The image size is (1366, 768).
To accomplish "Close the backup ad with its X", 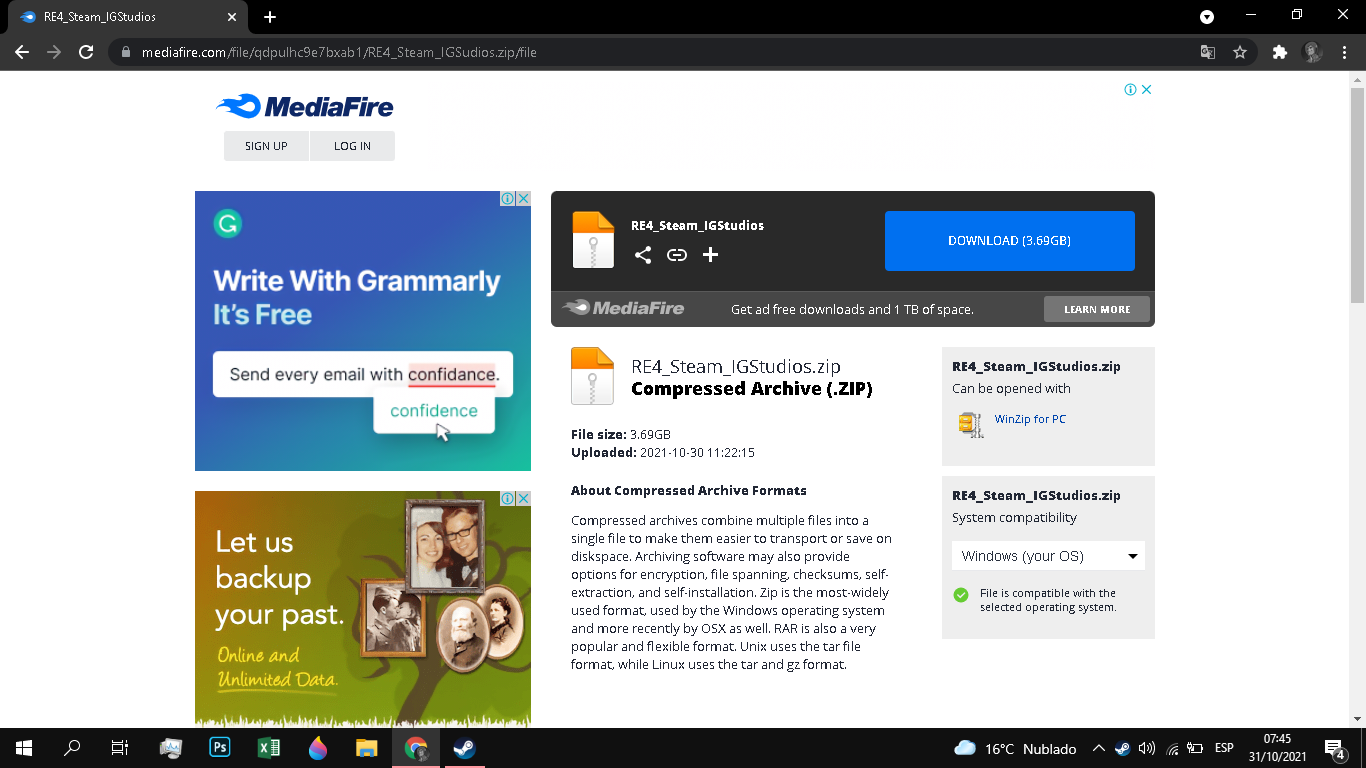I will [523, 498].
